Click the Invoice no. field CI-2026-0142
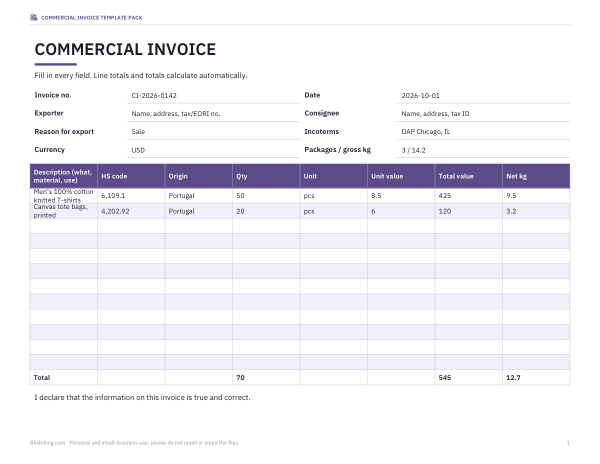 [213, 96]
